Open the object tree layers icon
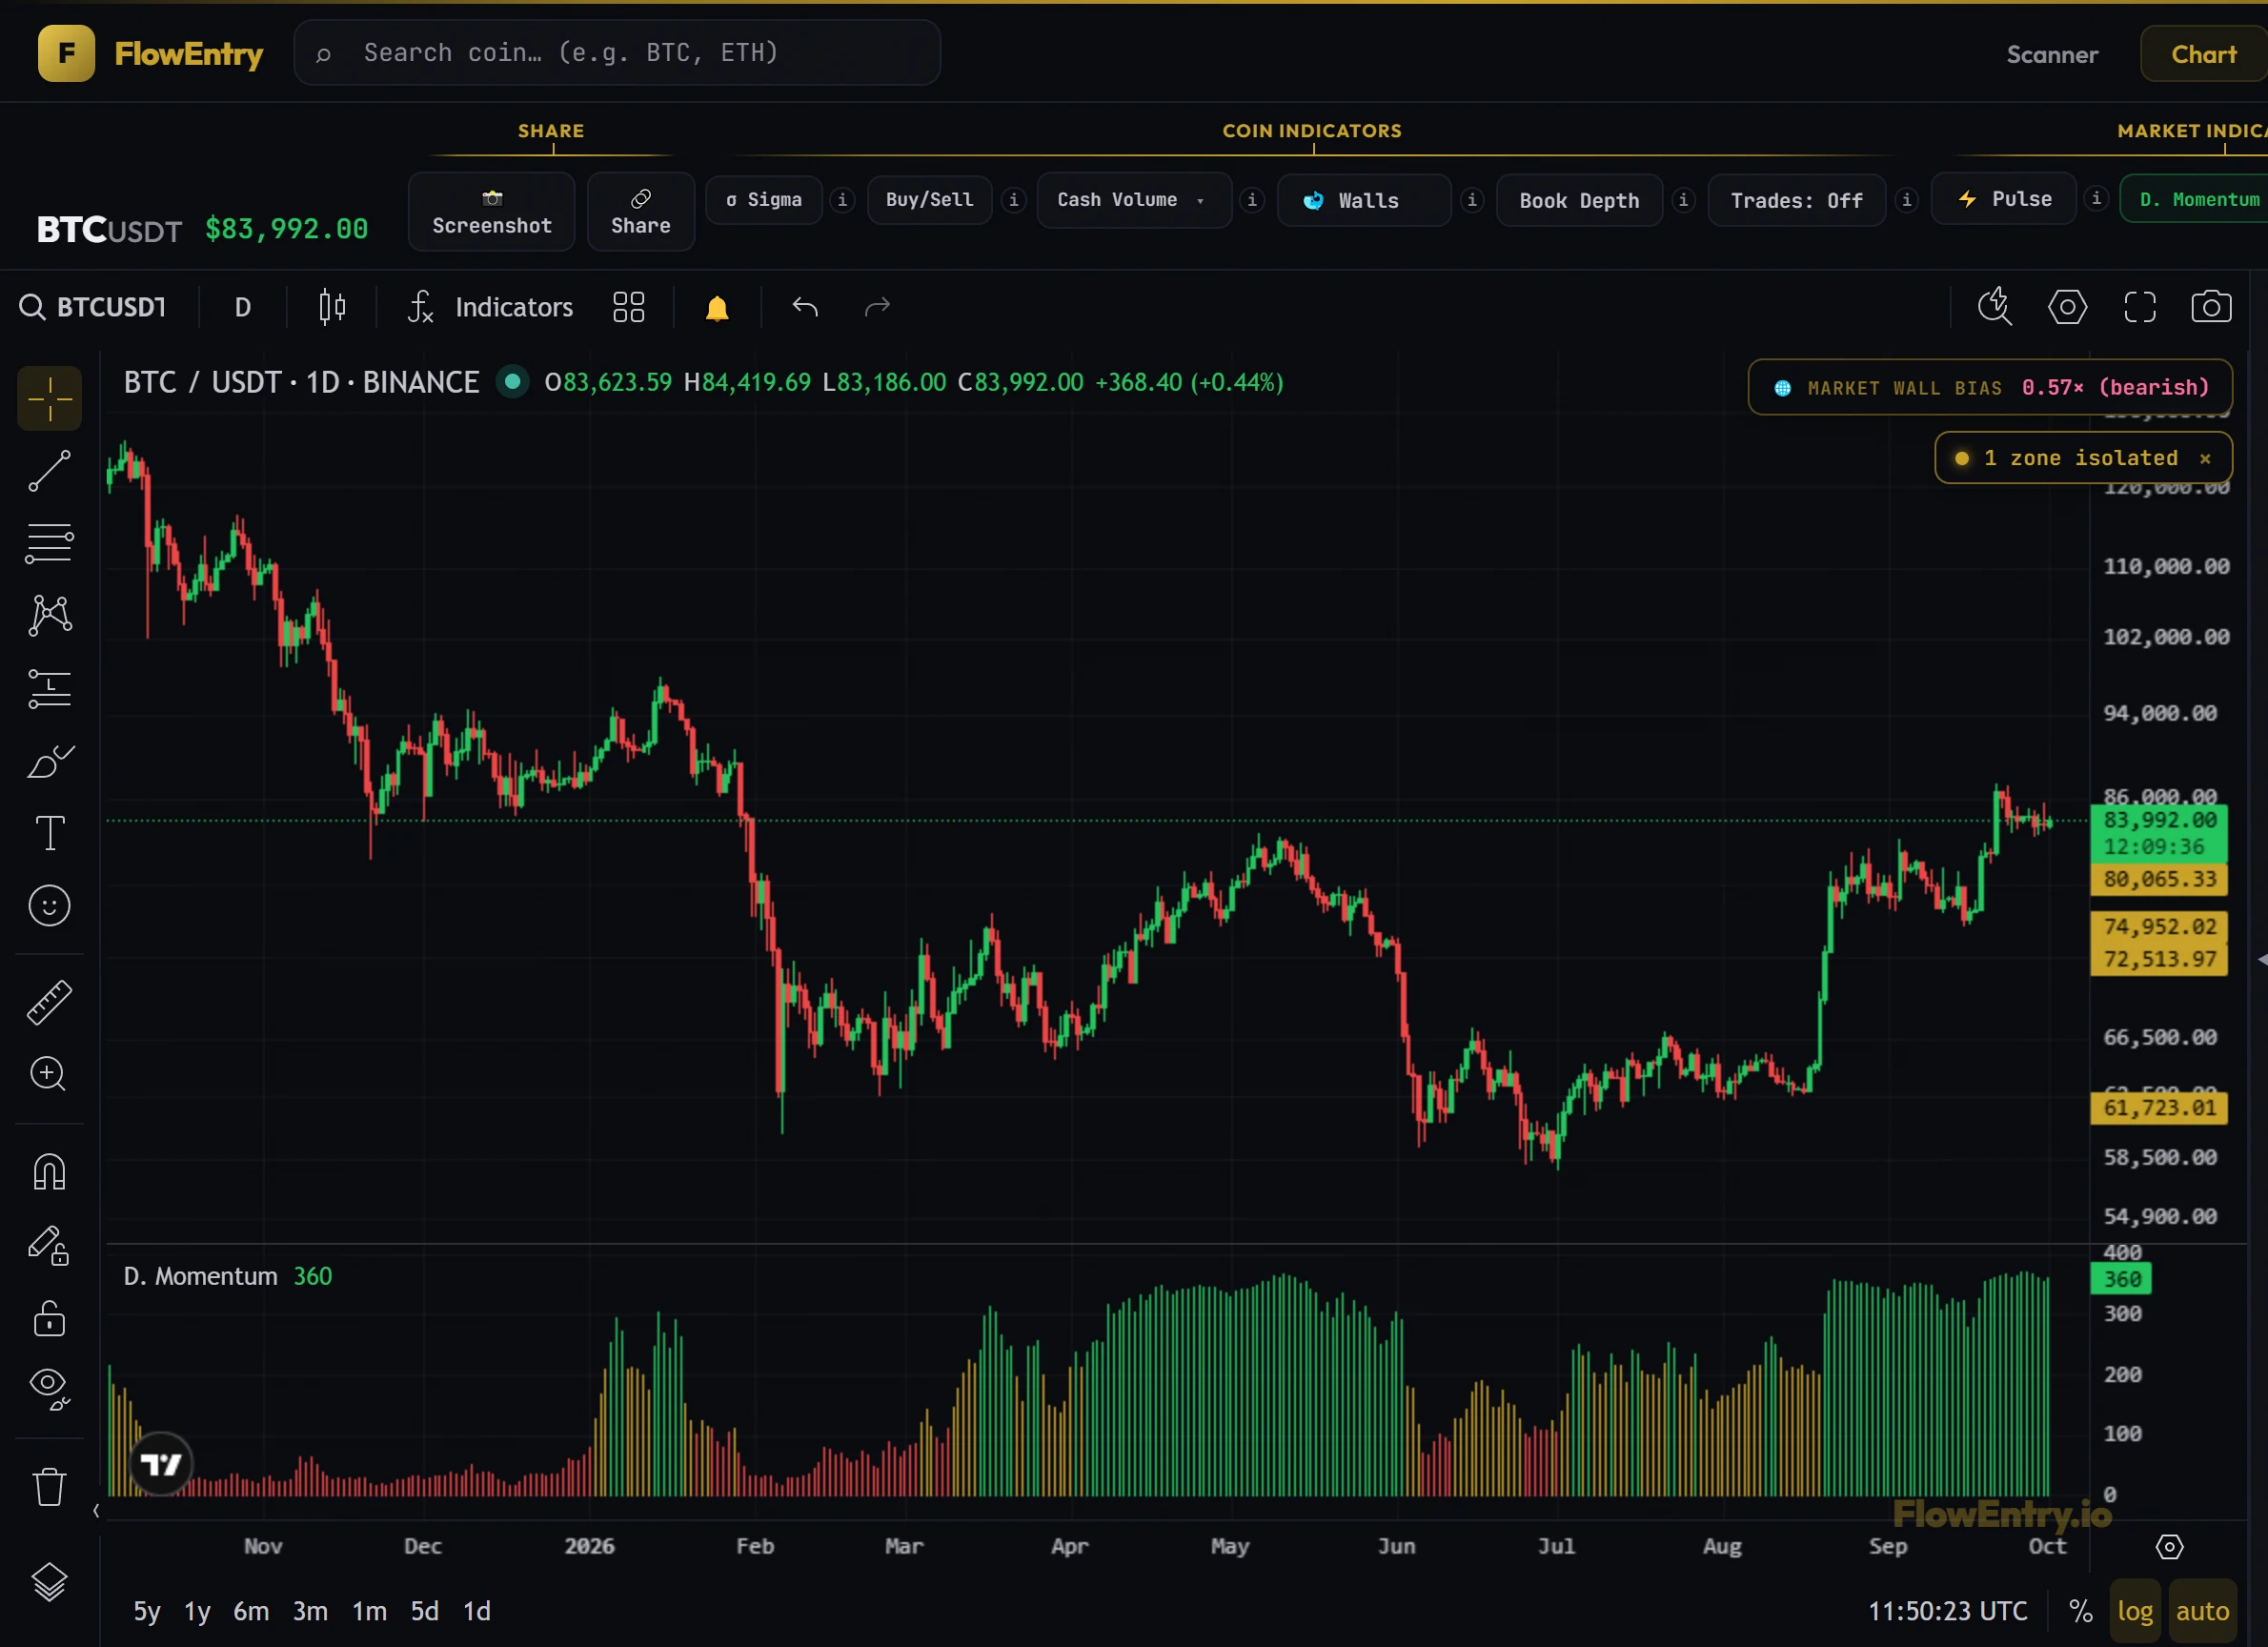 pos(49,1582)
